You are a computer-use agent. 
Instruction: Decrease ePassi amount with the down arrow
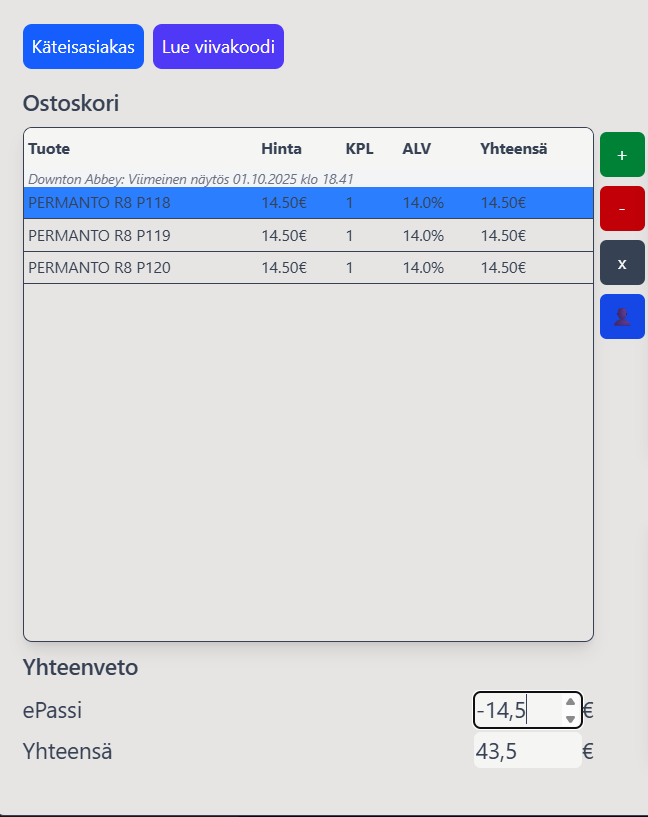tap(570, 719)
